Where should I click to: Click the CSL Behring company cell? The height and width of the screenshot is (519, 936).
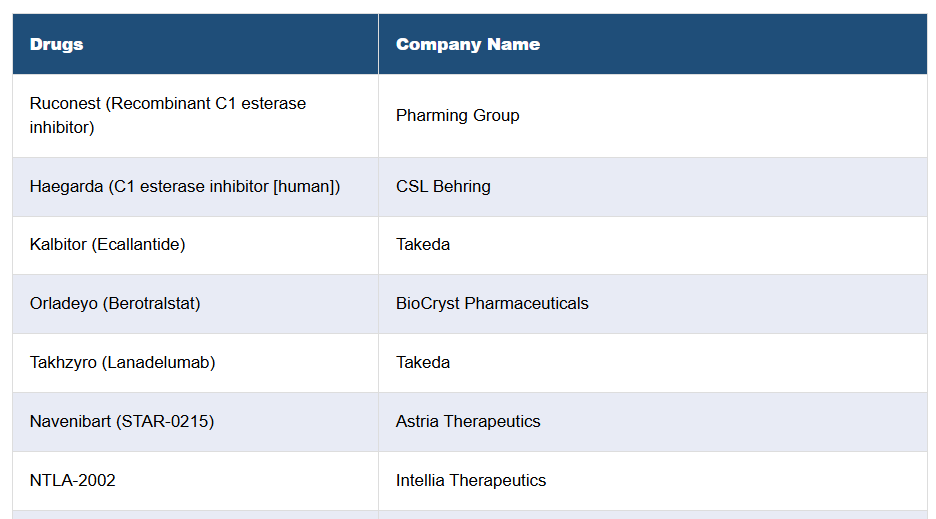(443, 186)
